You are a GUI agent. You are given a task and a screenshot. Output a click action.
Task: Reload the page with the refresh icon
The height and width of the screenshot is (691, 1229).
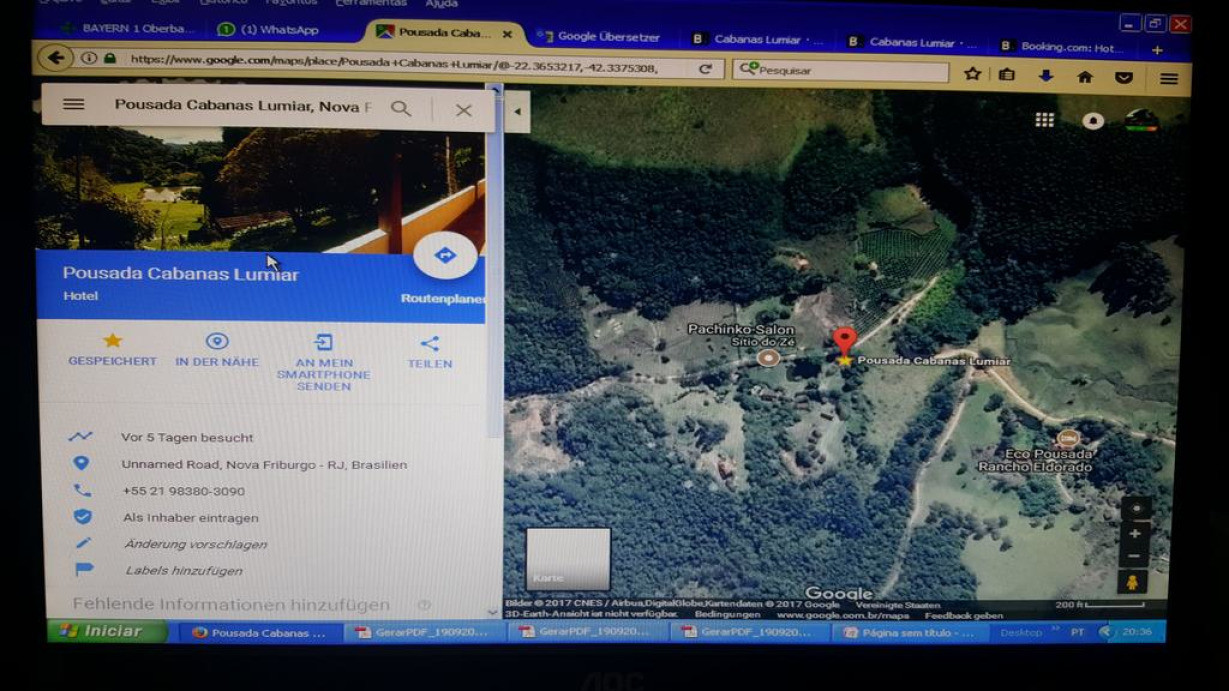click(705, 69)
